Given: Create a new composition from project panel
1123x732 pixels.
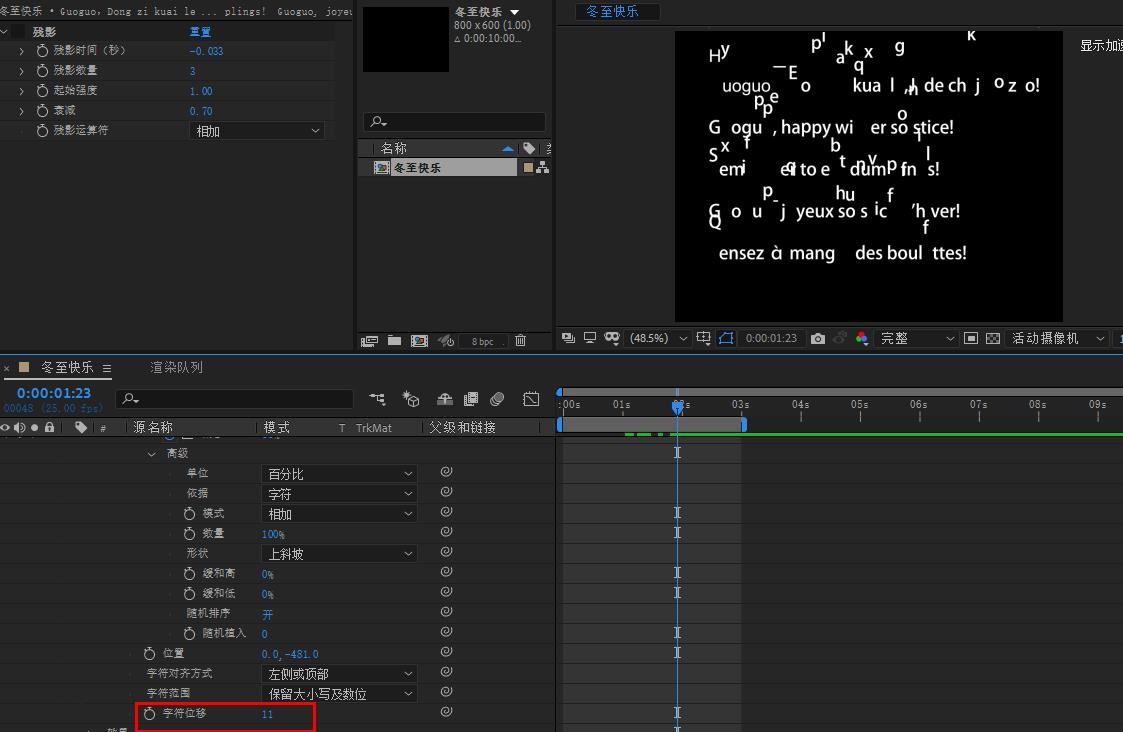Looking at the screenshot, I should click(420, 341).
